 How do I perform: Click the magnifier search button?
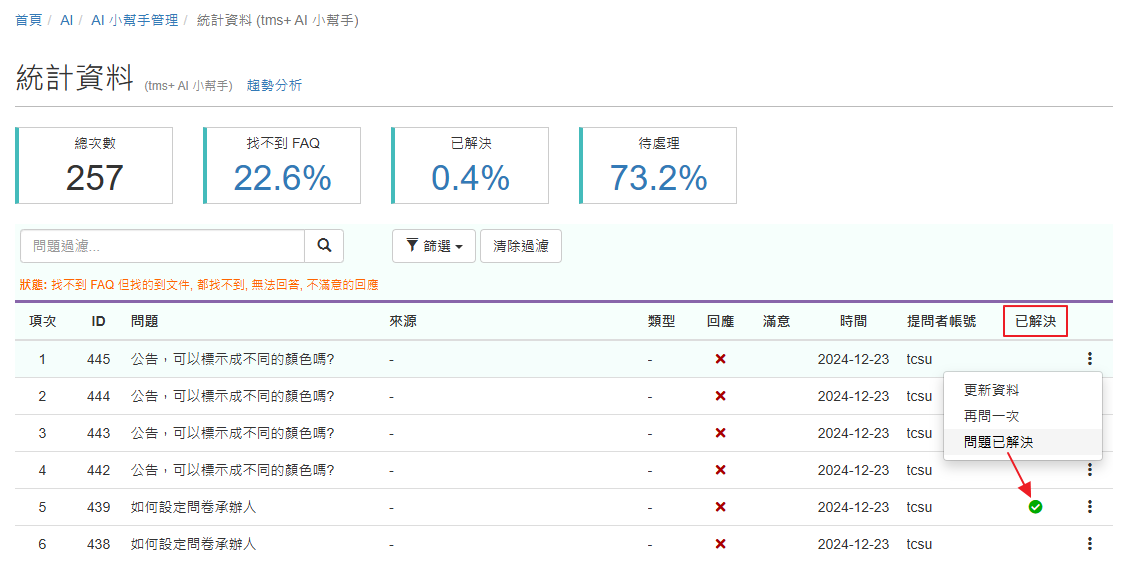pos(324,246)
